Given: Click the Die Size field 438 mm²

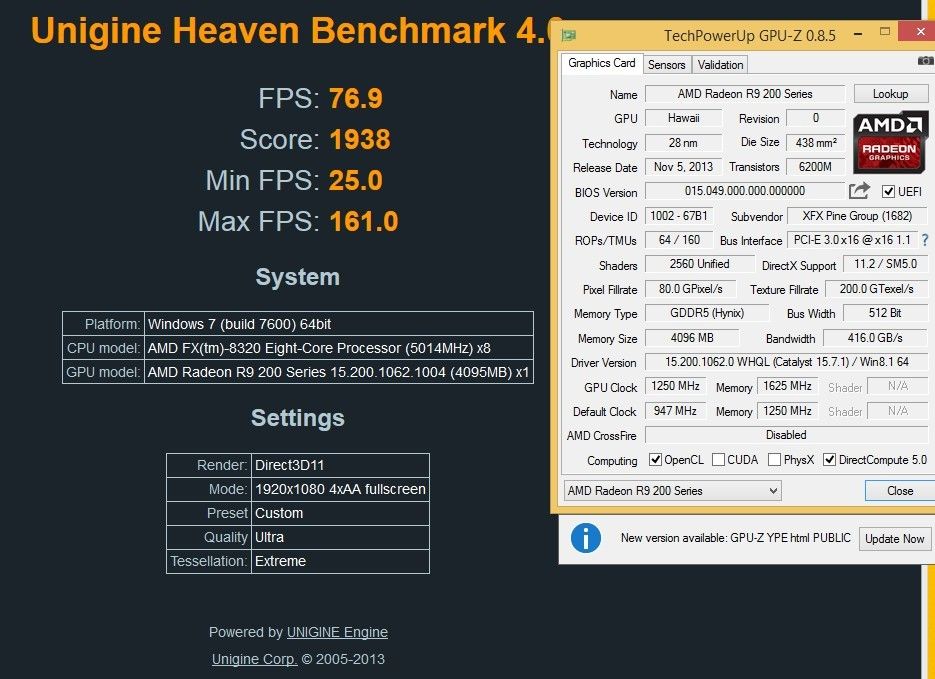Looking at the screenshot, I should click(x=816, y=142).
